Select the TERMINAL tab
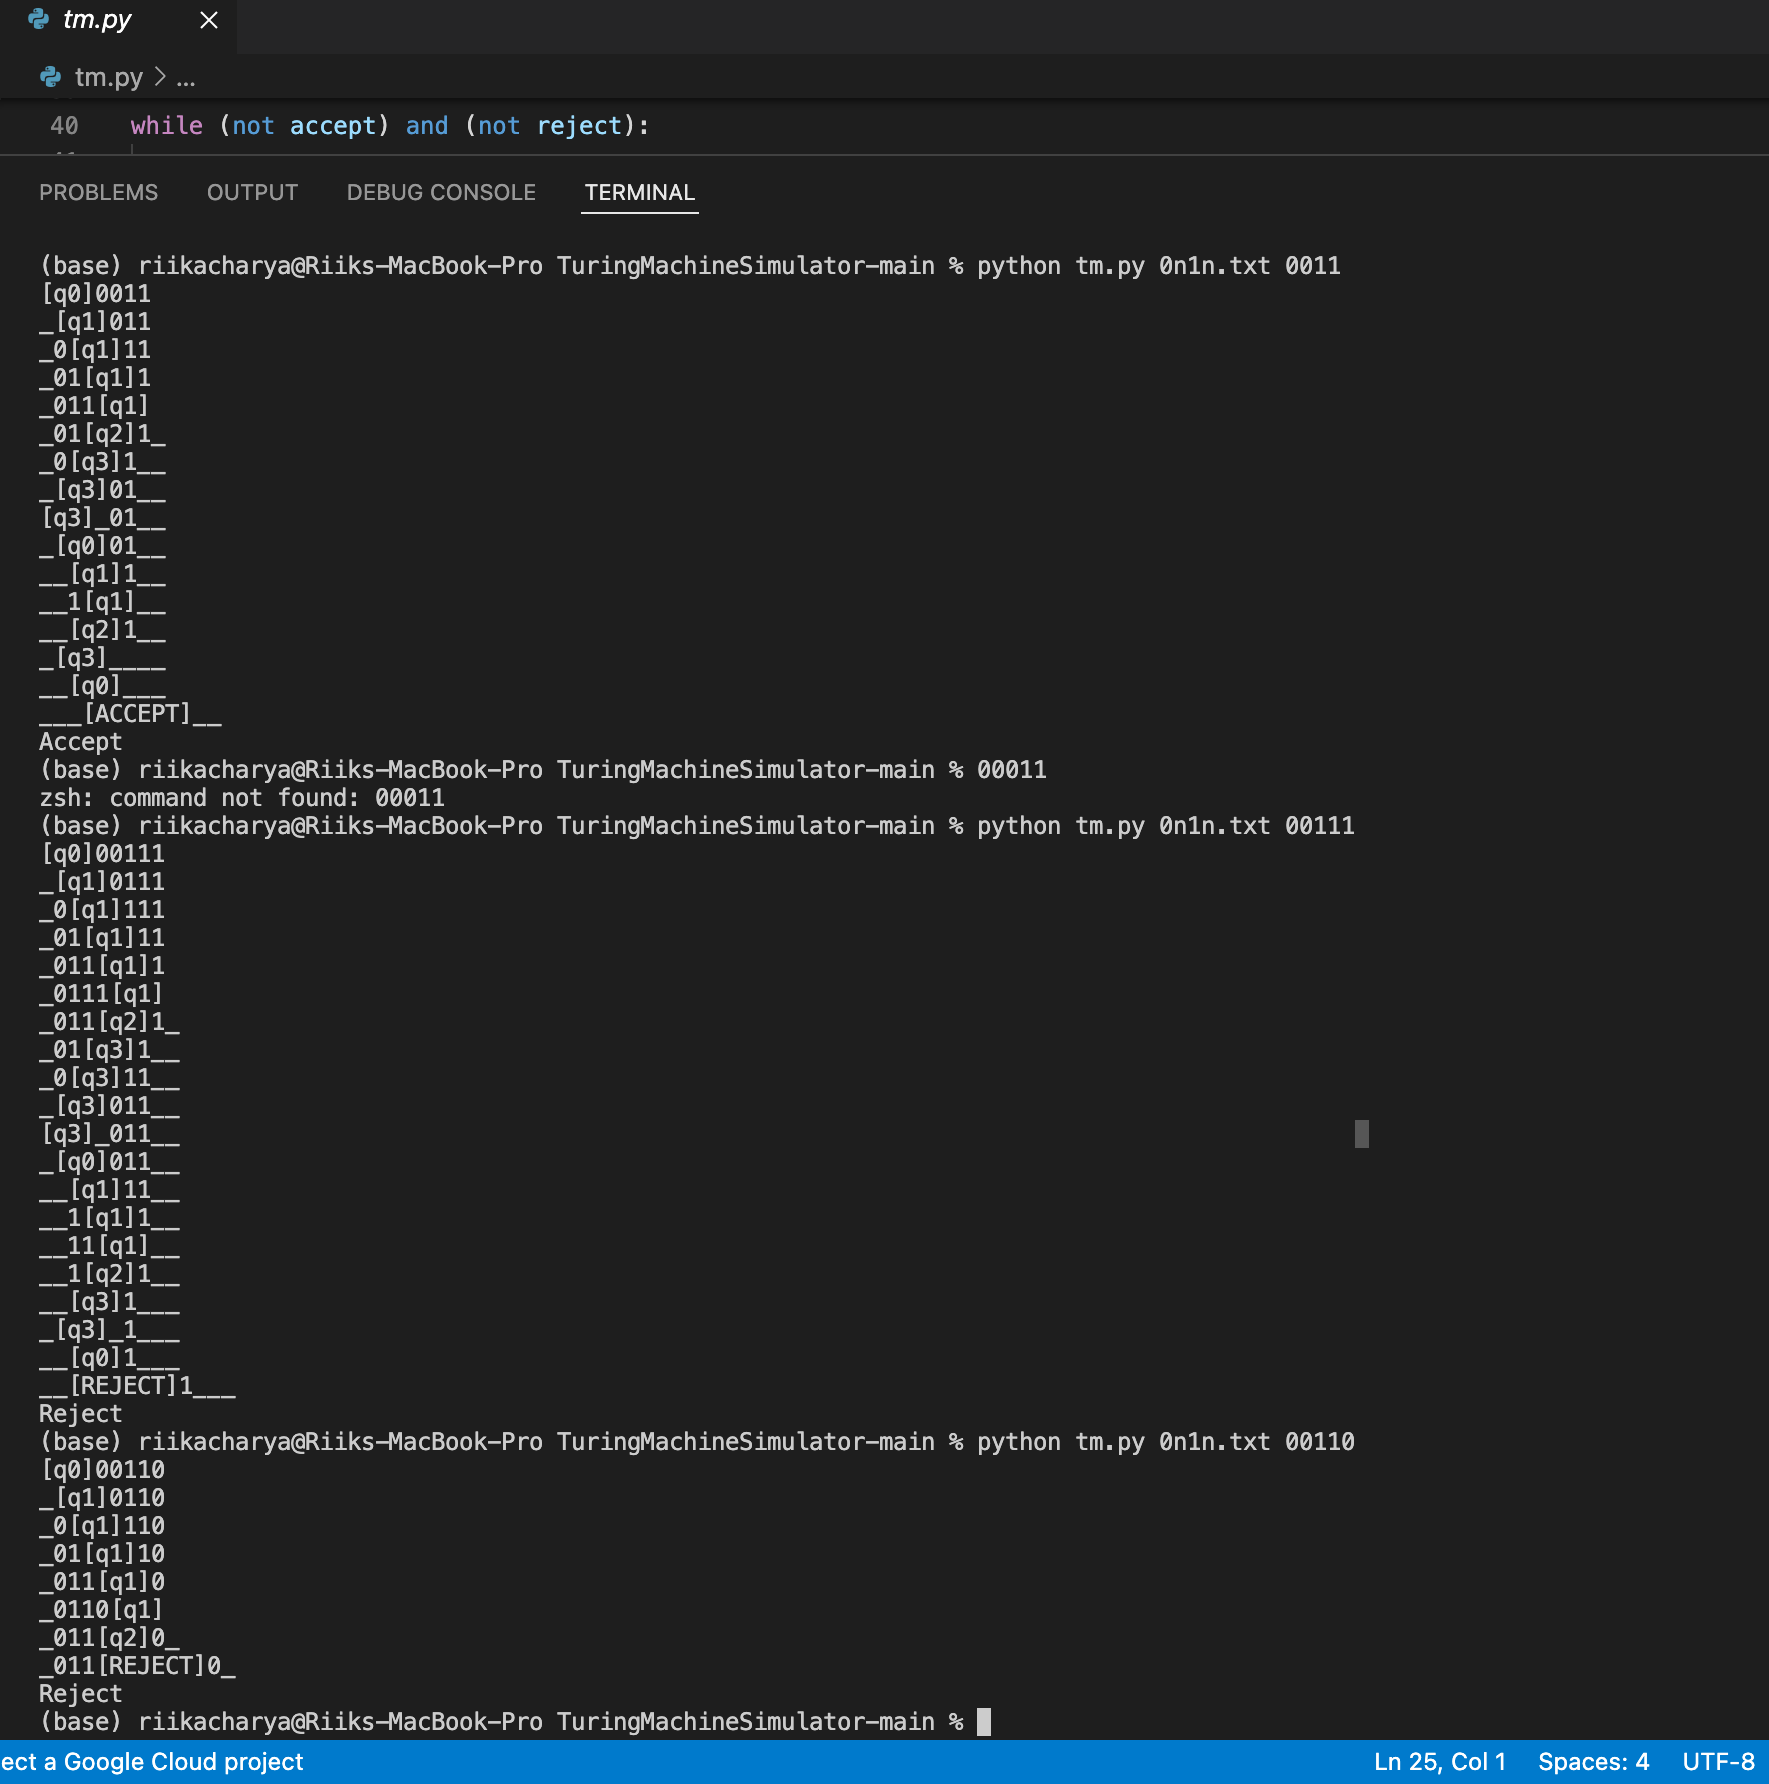 point(640,192)
